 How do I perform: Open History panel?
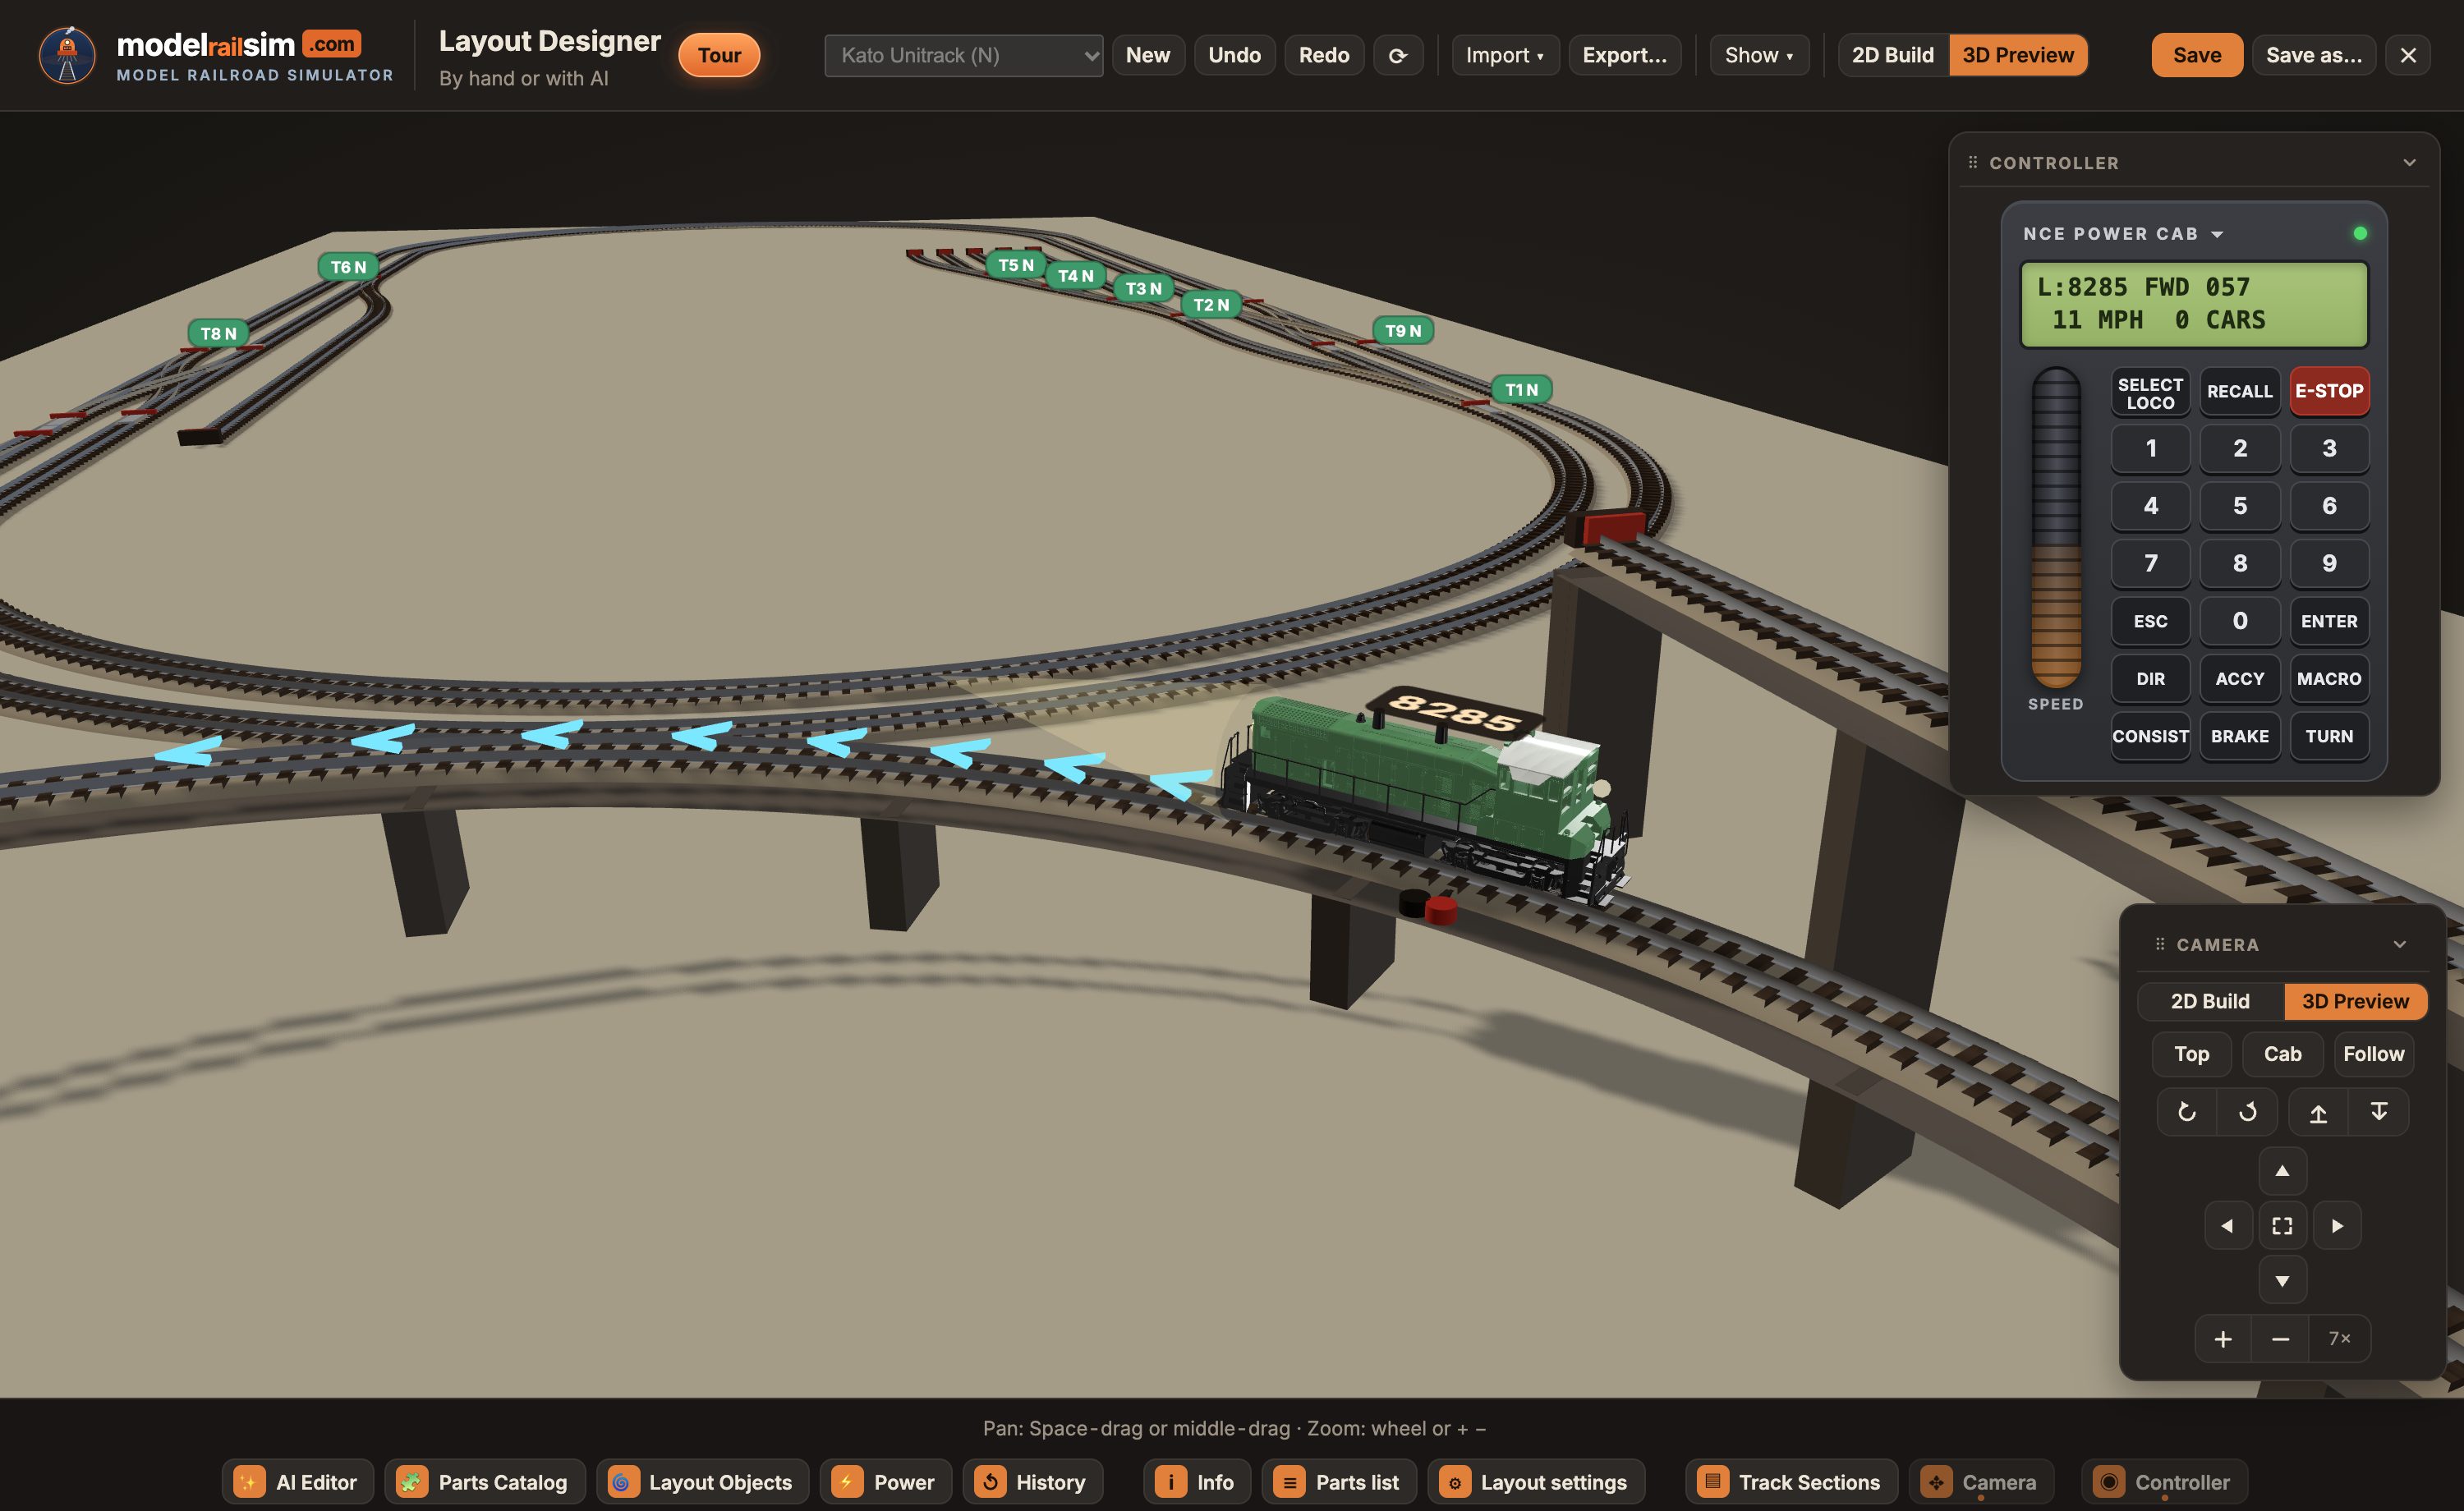(1032, 1482)
